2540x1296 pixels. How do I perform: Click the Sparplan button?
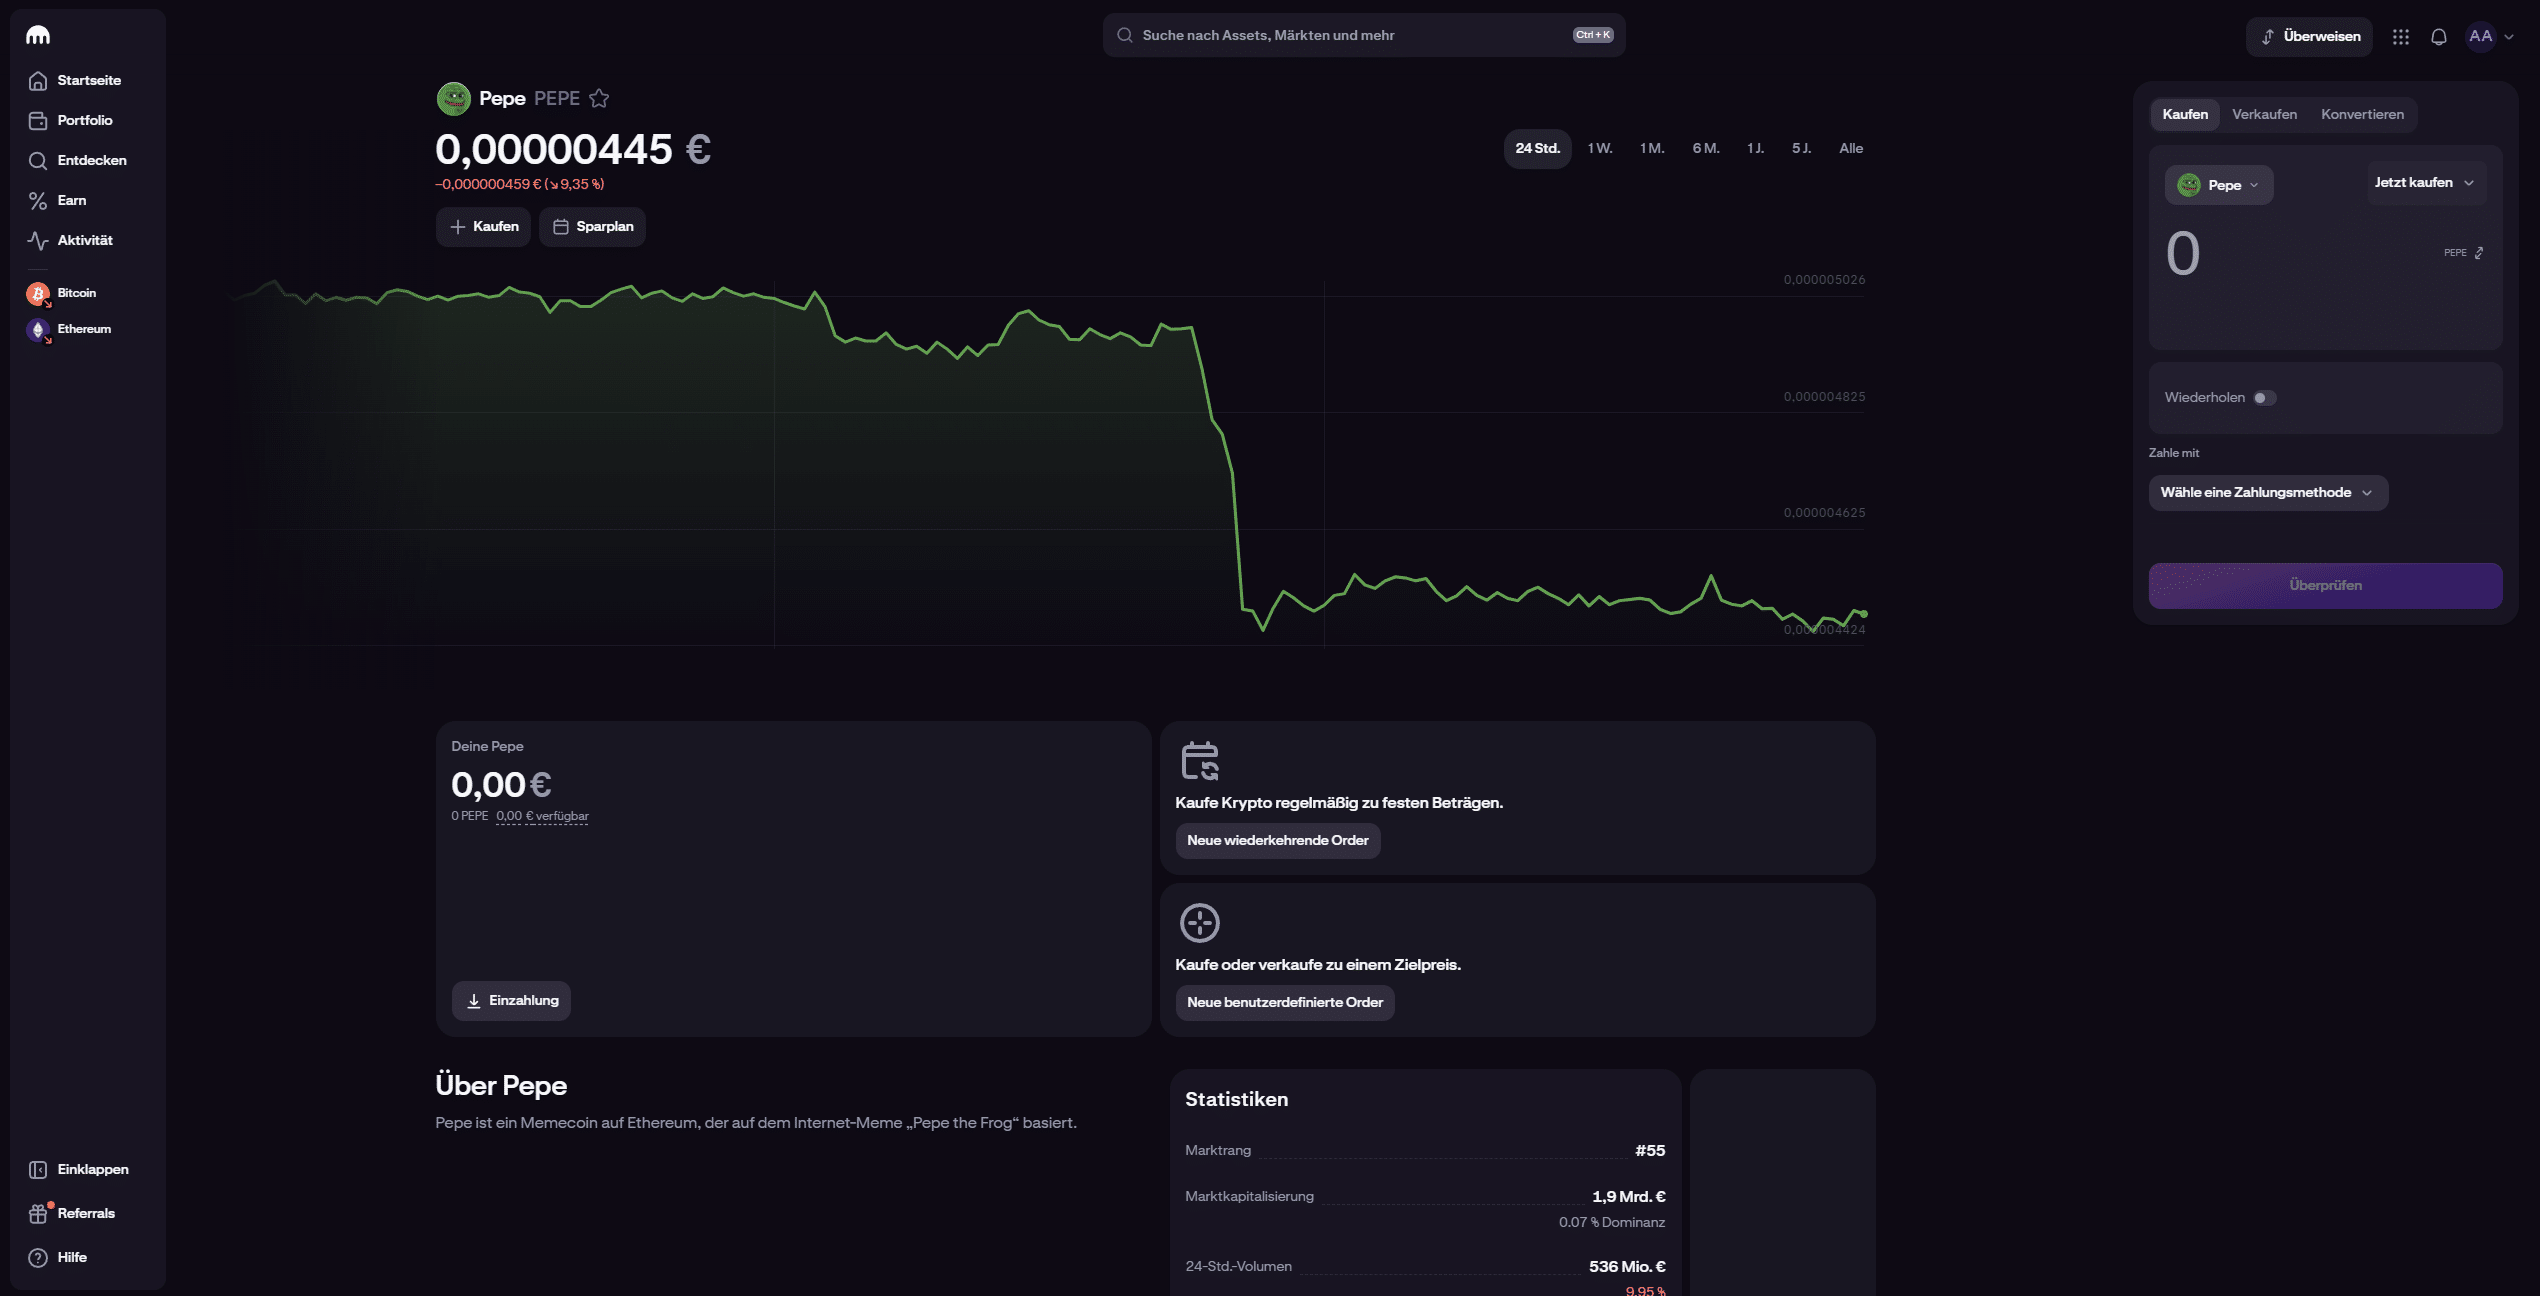pos(592,227)
